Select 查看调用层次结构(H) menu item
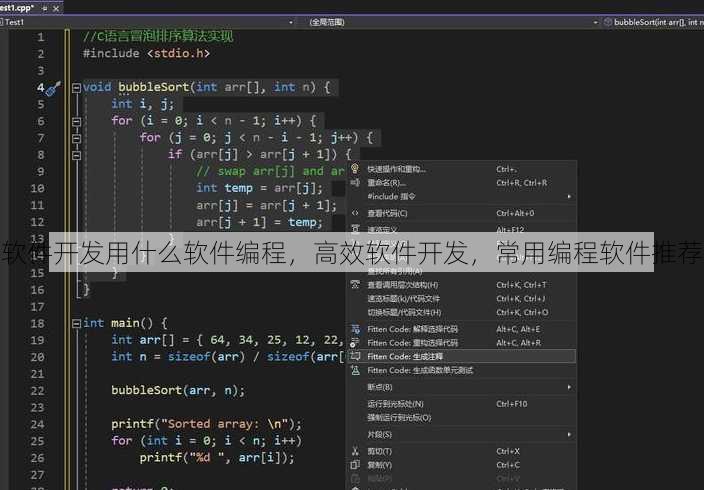 pyautogui.click(x=462, y=285)
